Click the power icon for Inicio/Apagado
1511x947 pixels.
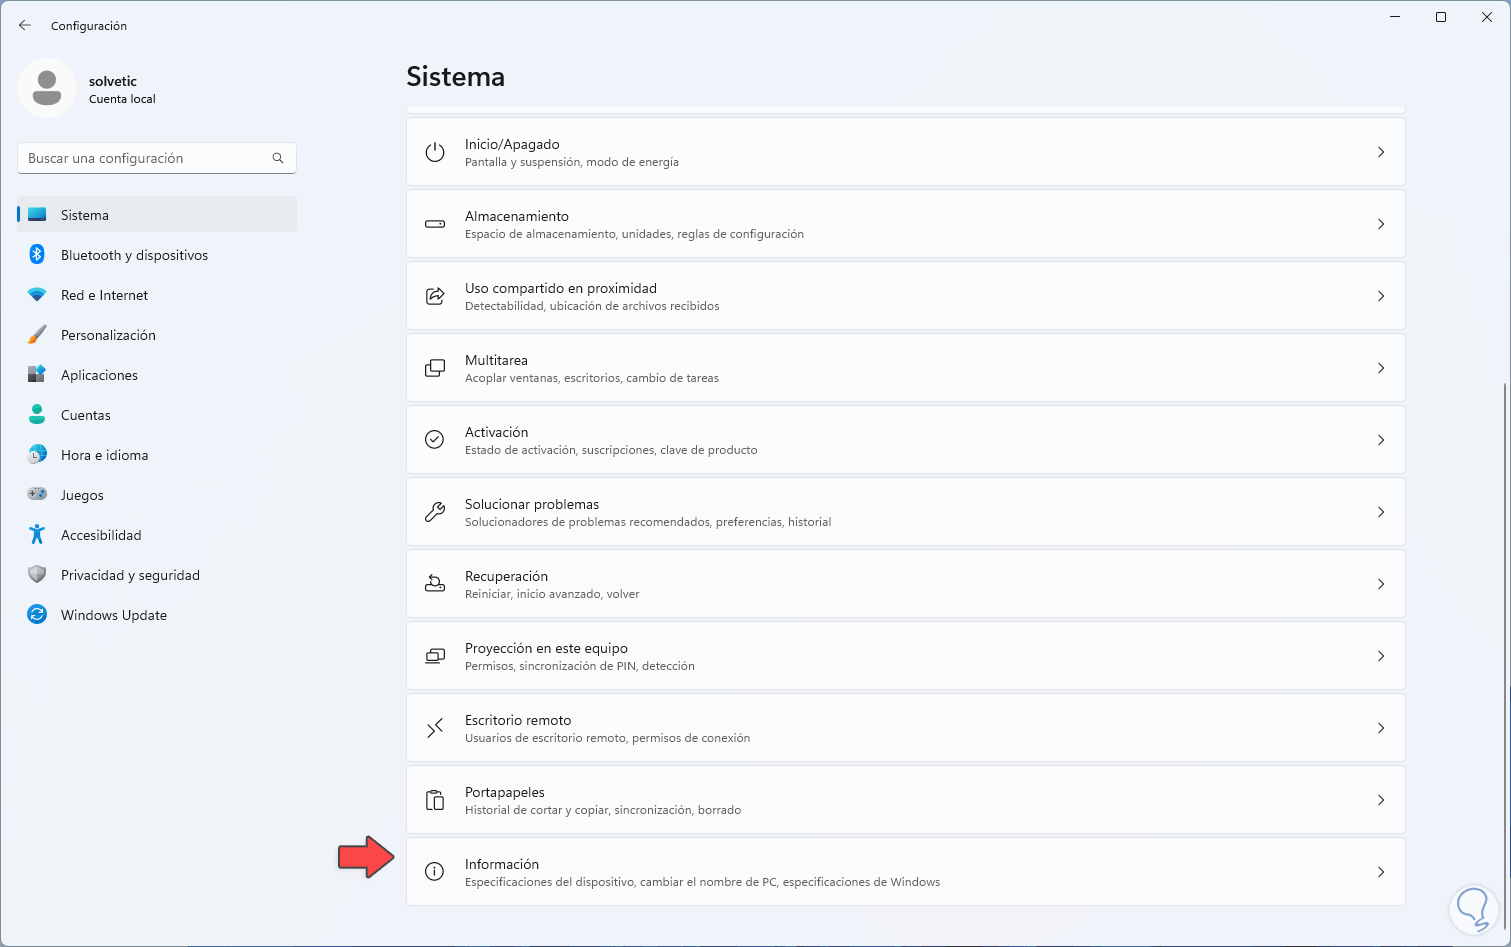(x=435, y=152)
